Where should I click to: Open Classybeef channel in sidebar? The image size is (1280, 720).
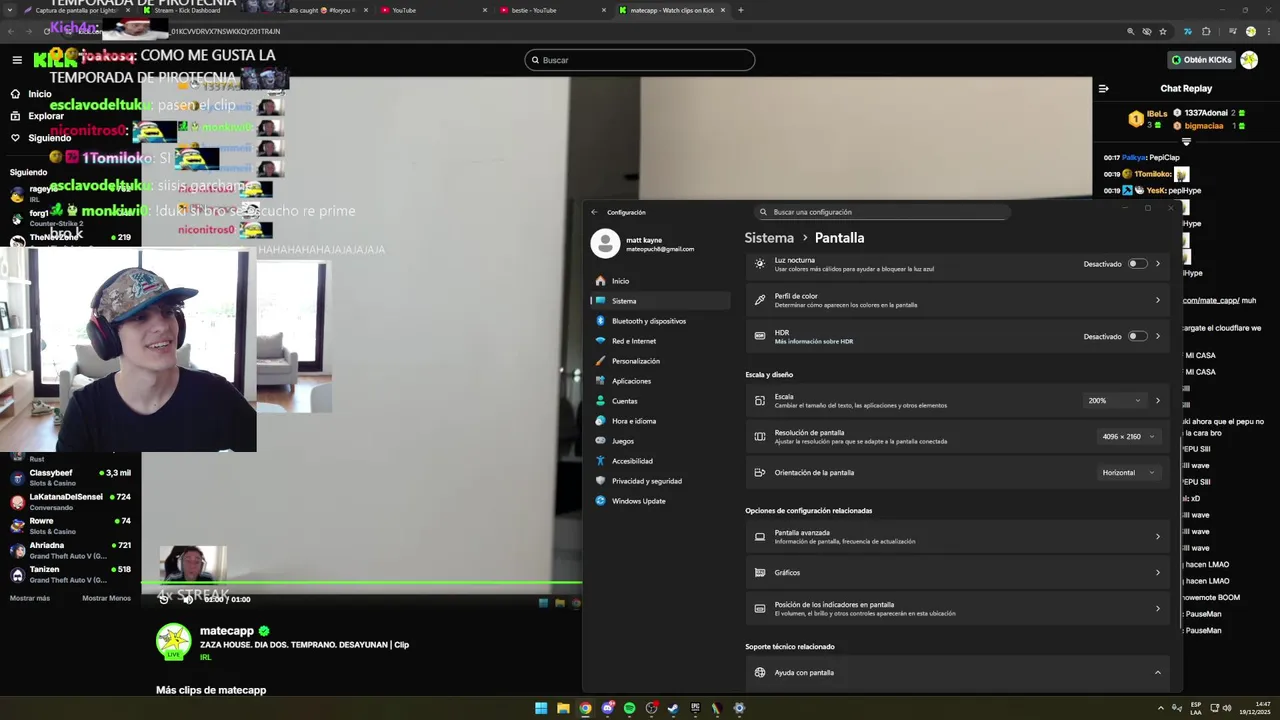pos(70,476)
